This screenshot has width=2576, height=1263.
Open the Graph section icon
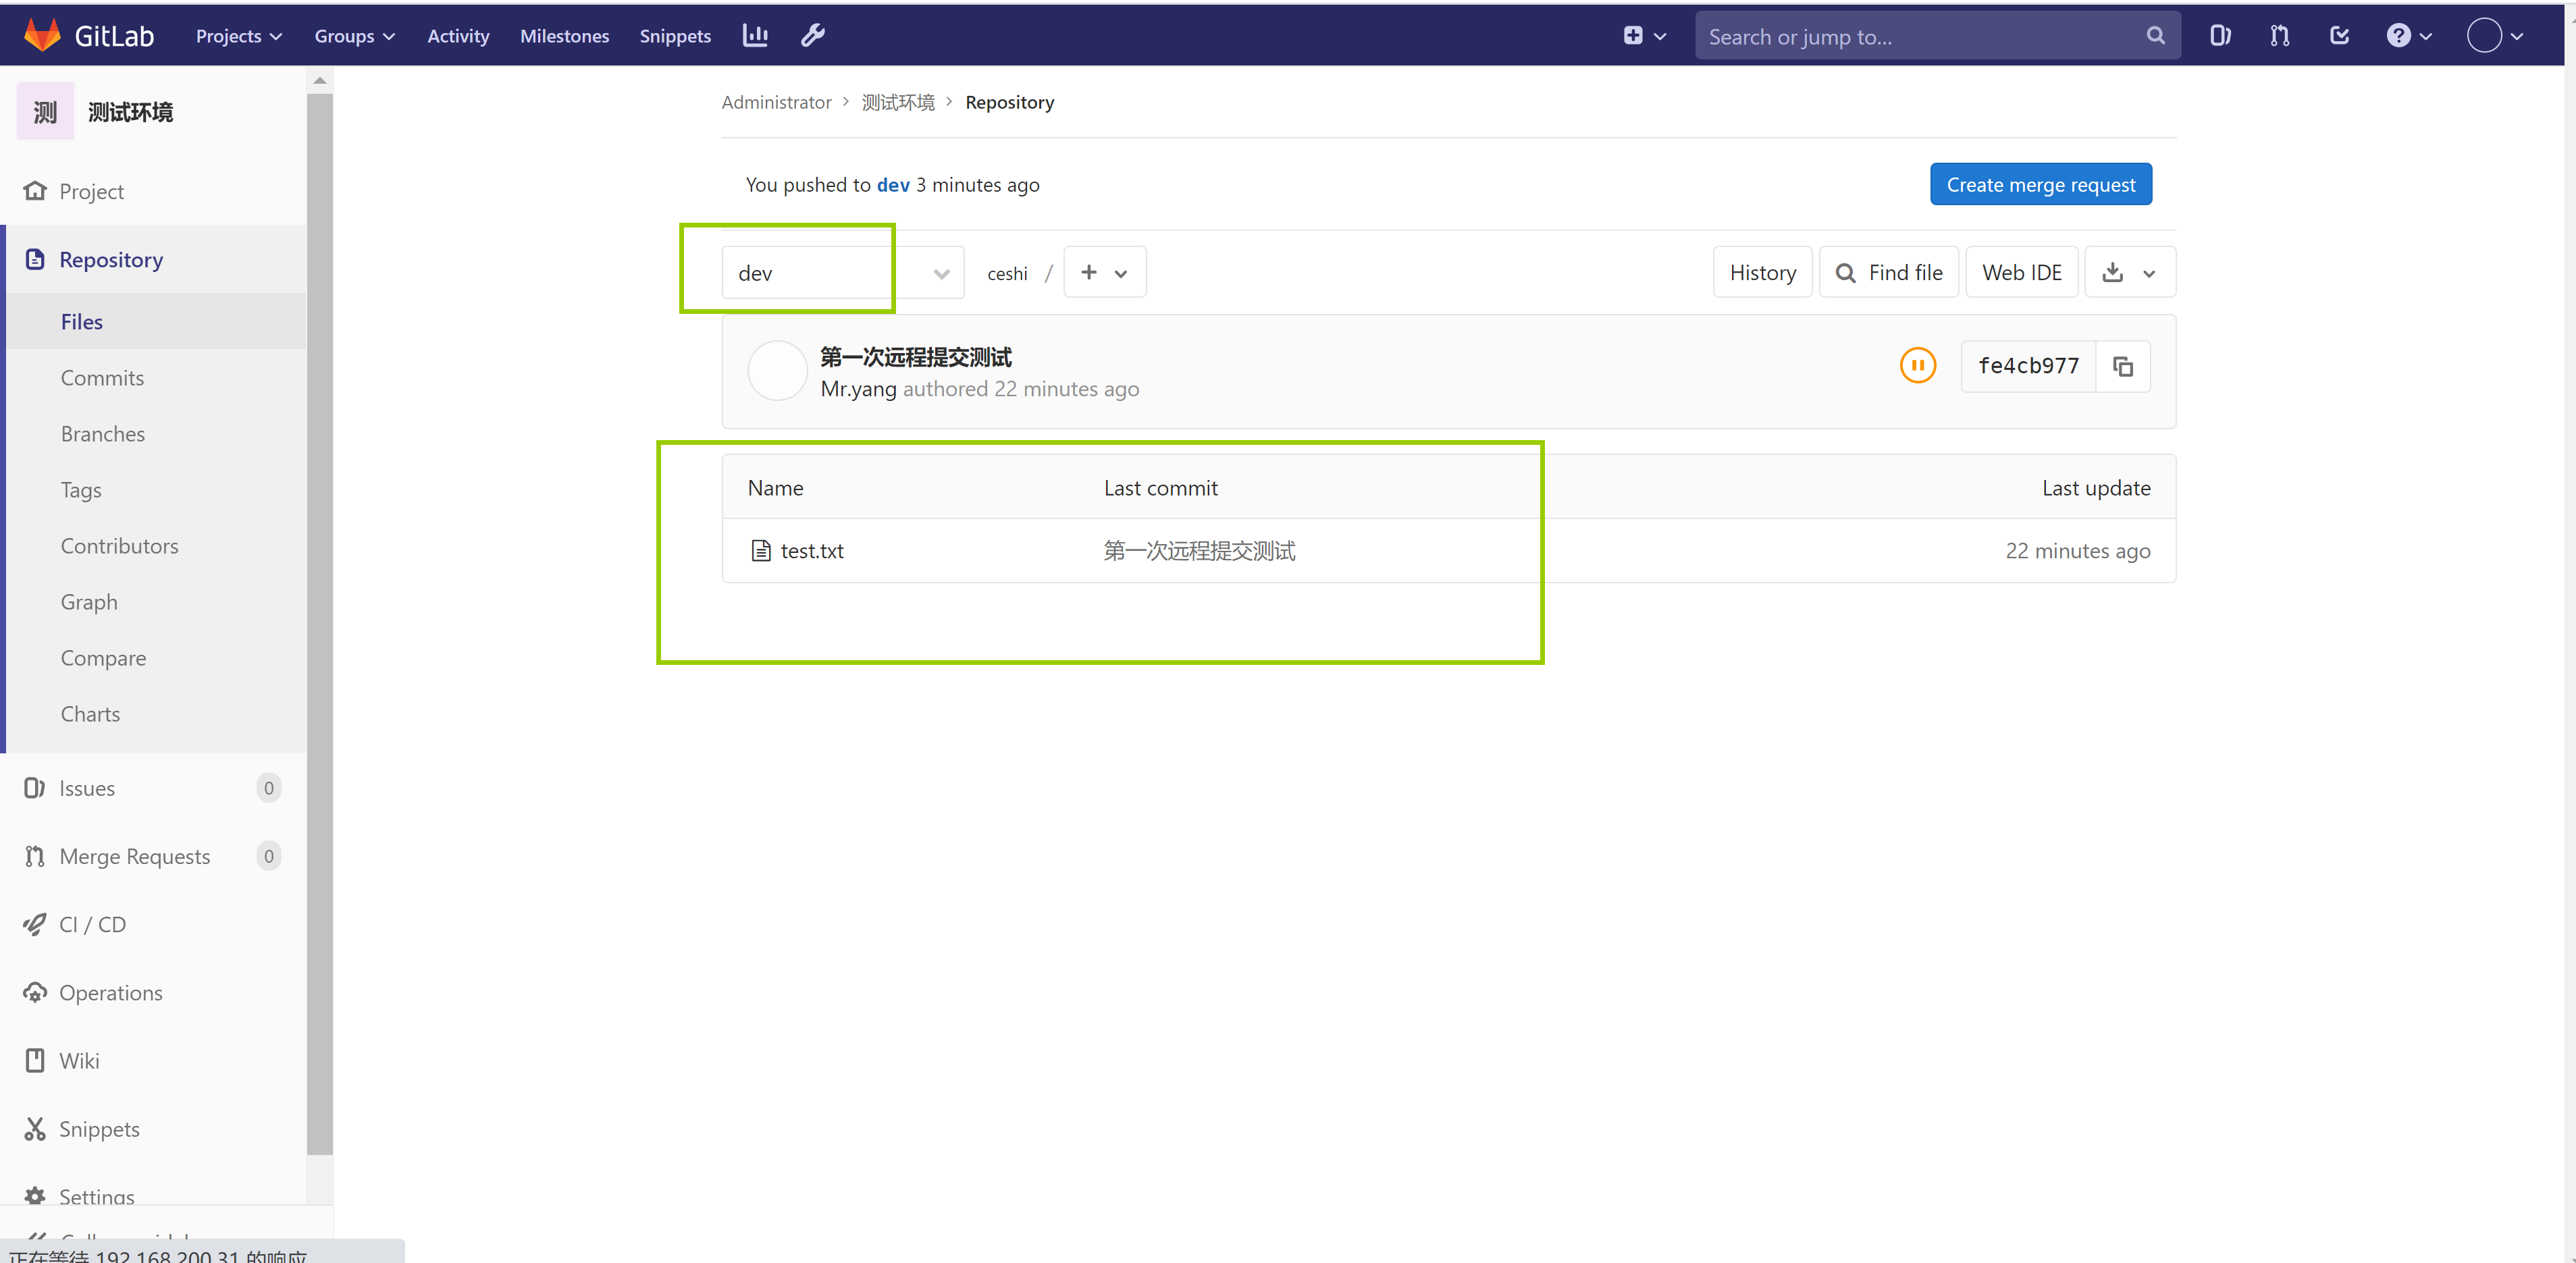click(87, 601)
